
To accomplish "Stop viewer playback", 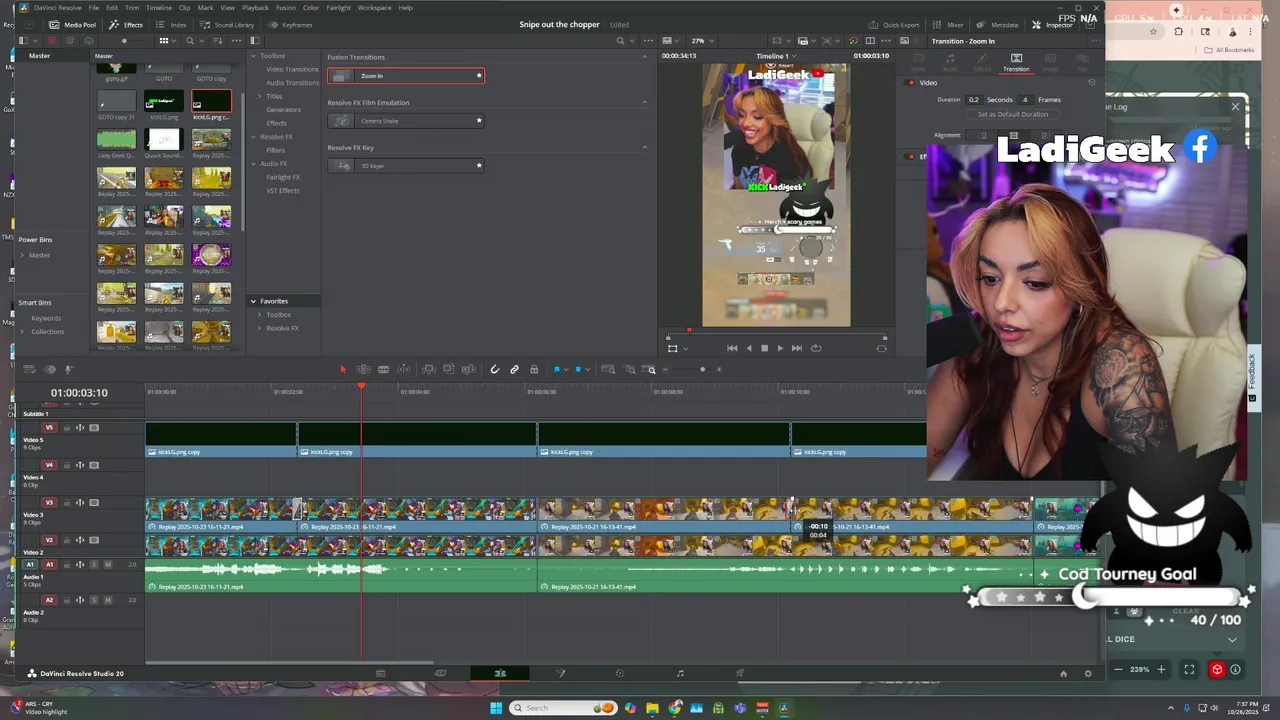I will click(x=764, y=348).
